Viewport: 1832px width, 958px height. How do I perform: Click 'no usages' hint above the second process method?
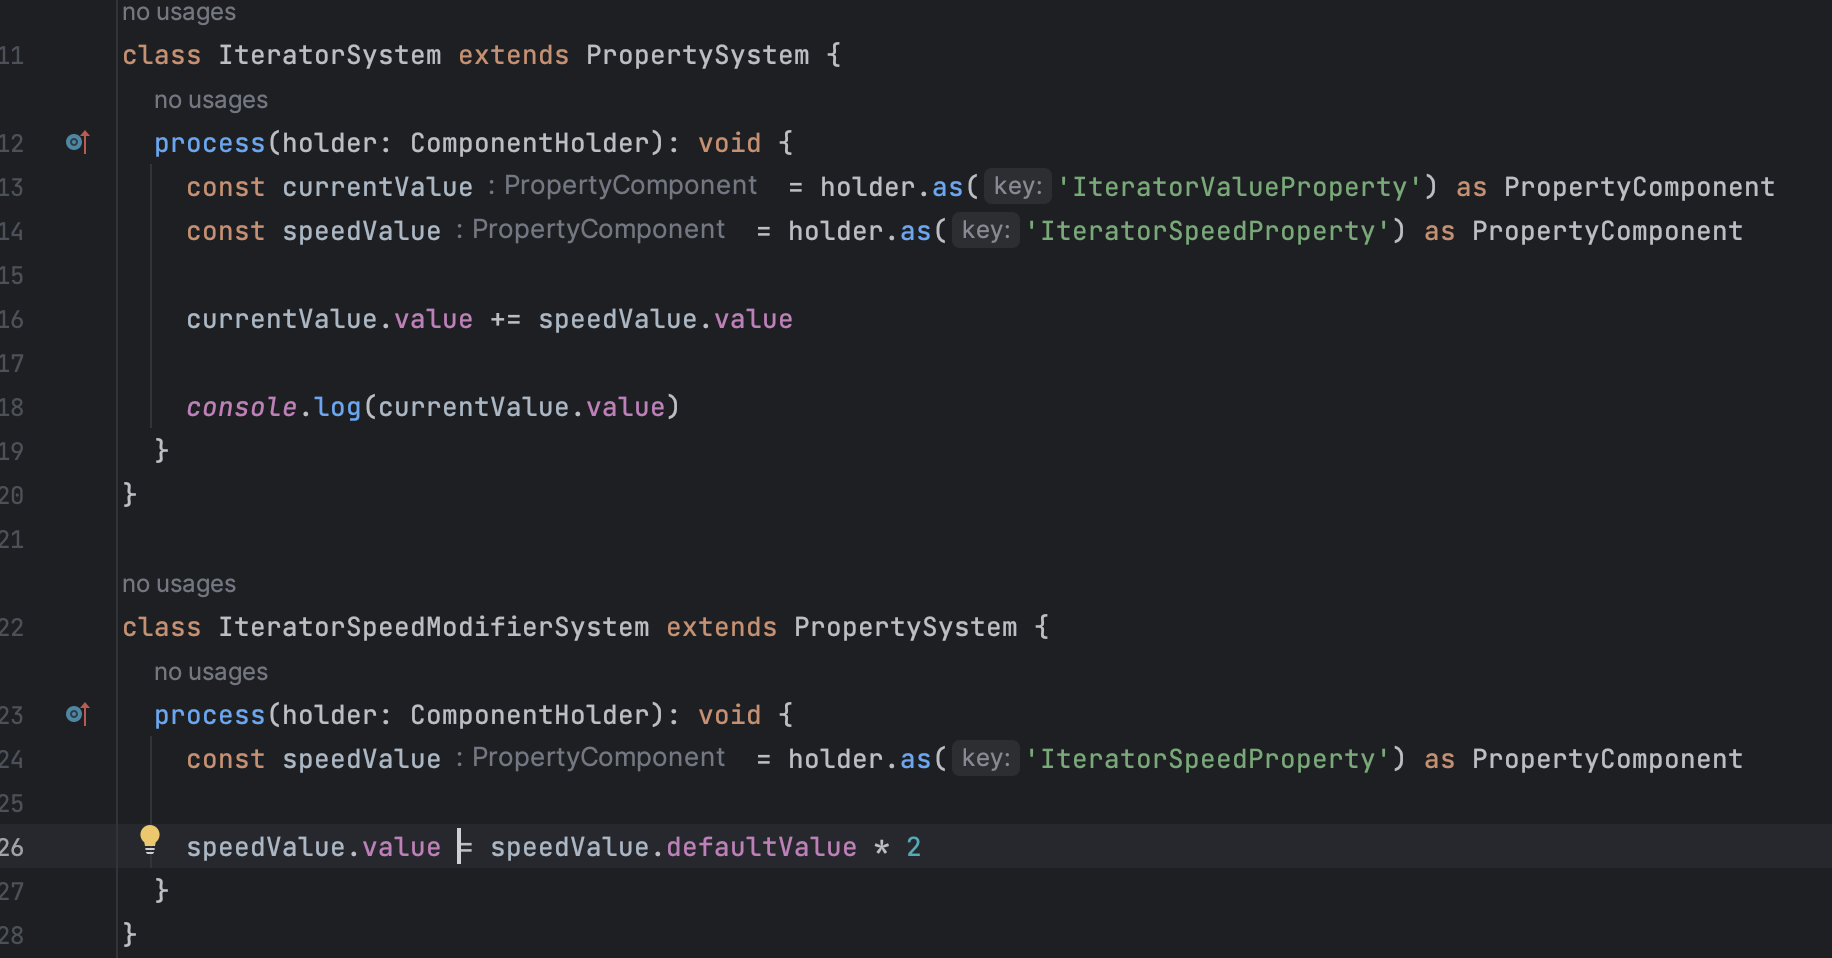pyautogui.click(x=211, y=672)
